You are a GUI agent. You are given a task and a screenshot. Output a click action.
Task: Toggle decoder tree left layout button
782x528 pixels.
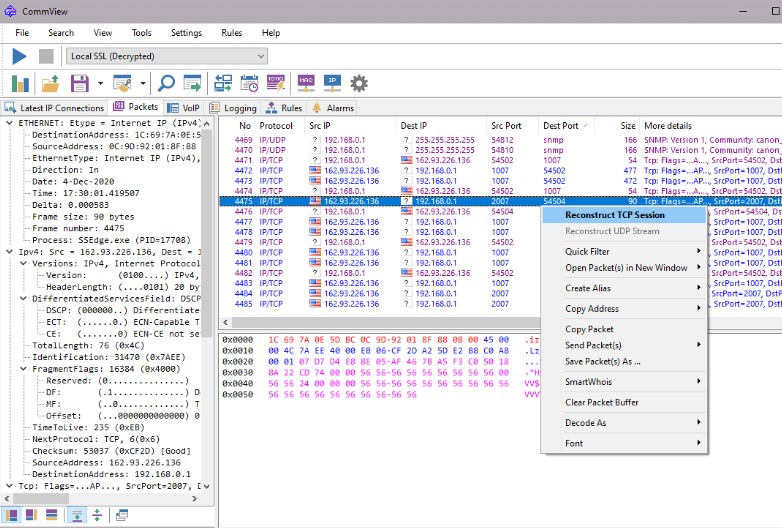click(x=11, y=515)
